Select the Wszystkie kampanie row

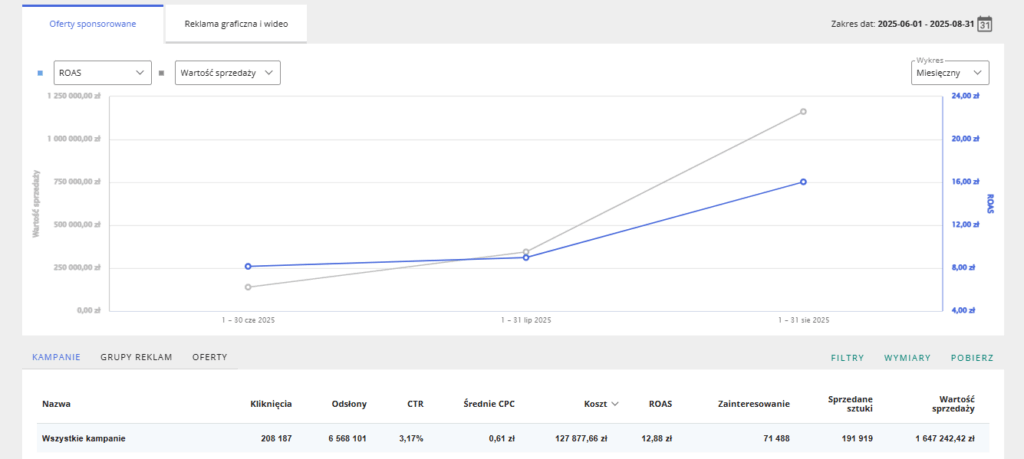tap(83, 438)
